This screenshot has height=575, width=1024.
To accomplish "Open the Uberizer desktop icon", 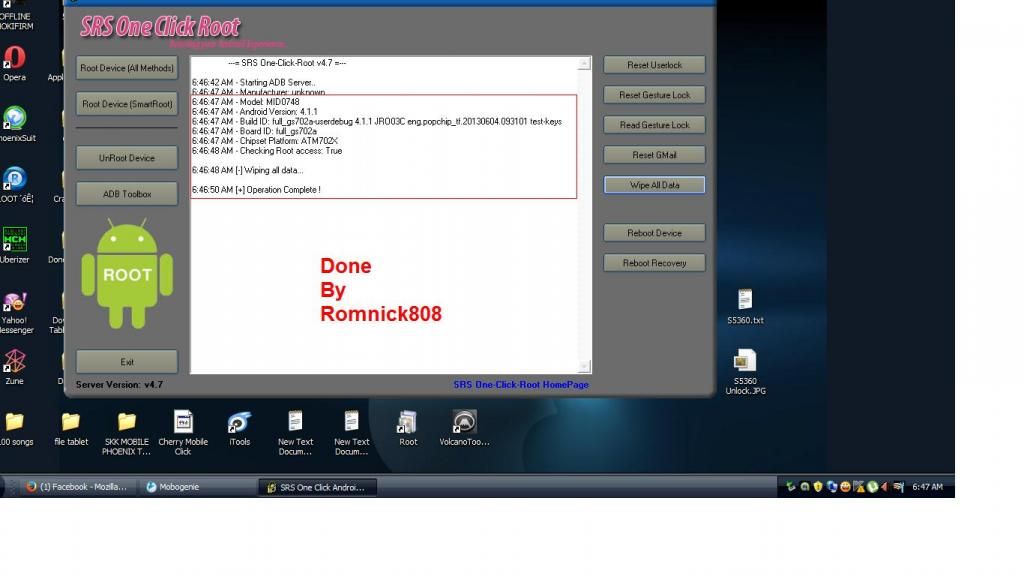I will pos(14,246).
